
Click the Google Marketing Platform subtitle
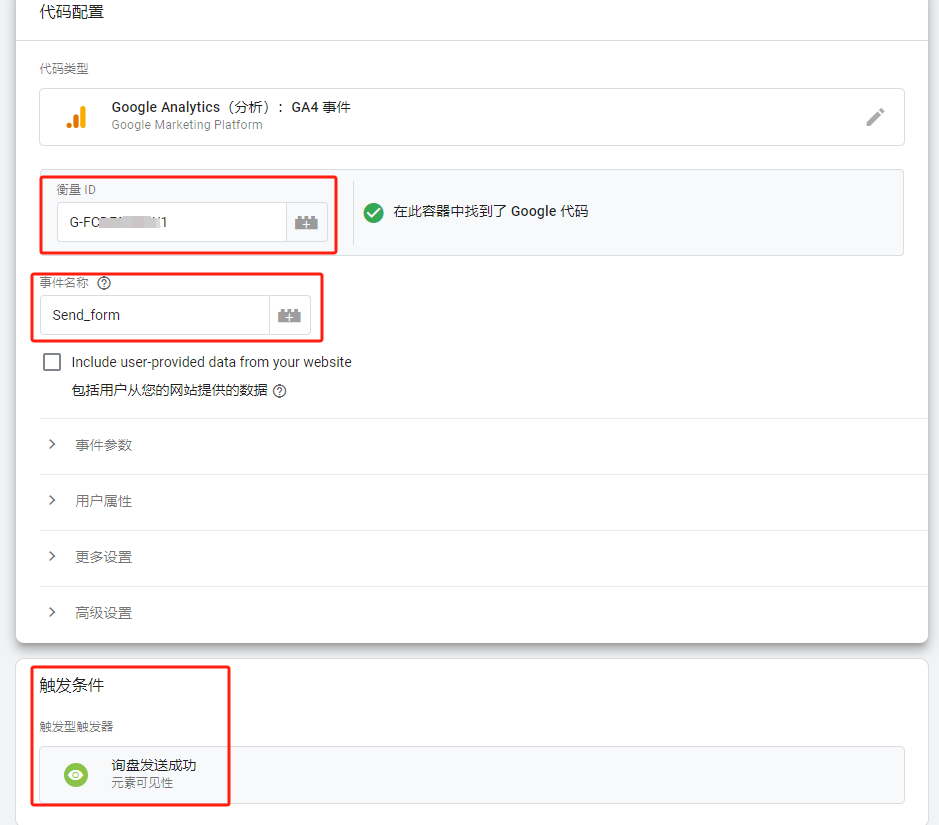pos(187,125)
